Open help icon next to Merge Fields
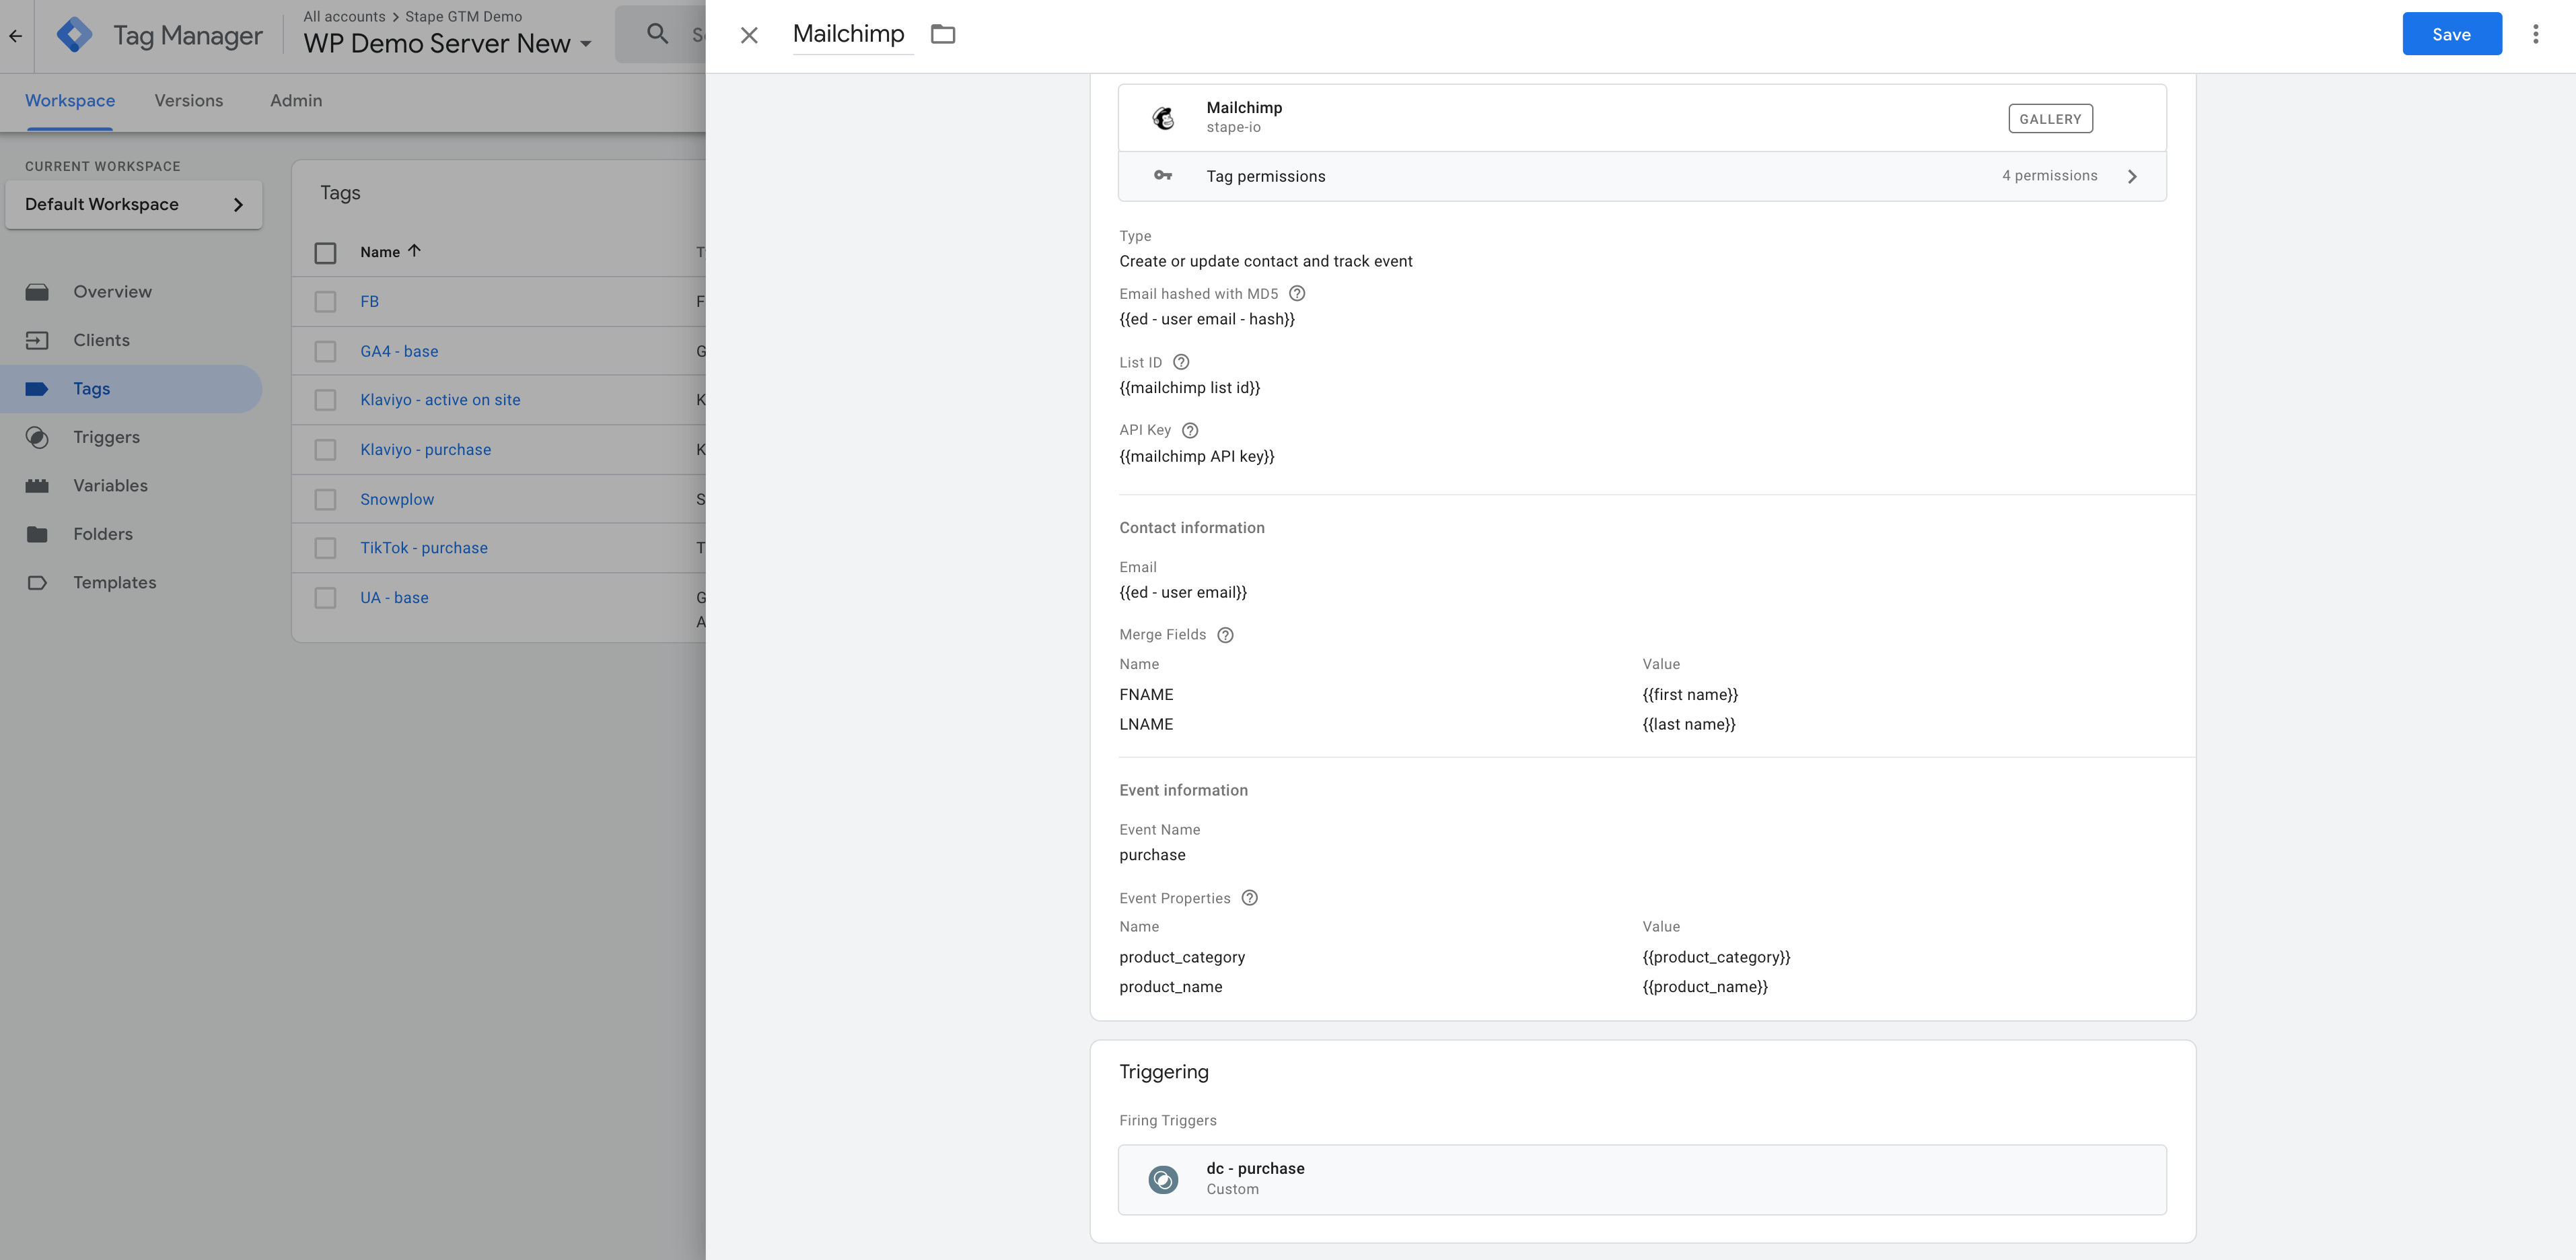Viewport: 2576px width, 1260px height. point(1225,635)
